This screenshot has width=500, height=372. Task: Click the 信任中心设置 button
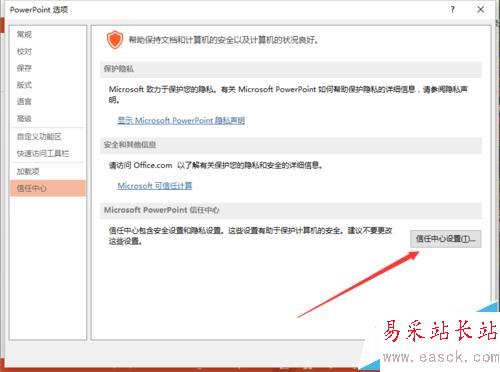445,239
